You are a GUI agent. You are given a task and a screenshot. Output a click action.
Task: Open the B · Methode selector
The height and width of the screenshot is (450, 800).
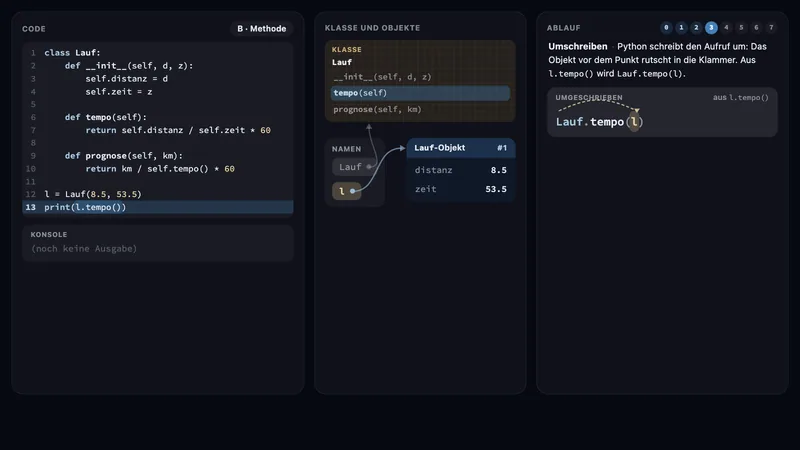(x=262, y=29)
